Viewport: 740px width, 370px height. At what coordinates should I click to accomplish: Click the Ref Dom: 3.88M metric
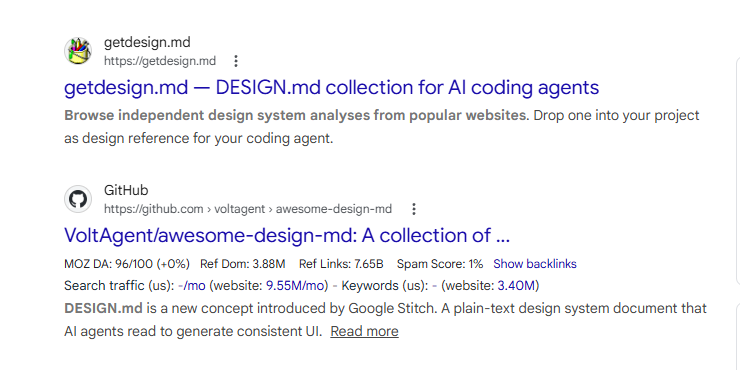pyautogui.click(x=243, y=264)
